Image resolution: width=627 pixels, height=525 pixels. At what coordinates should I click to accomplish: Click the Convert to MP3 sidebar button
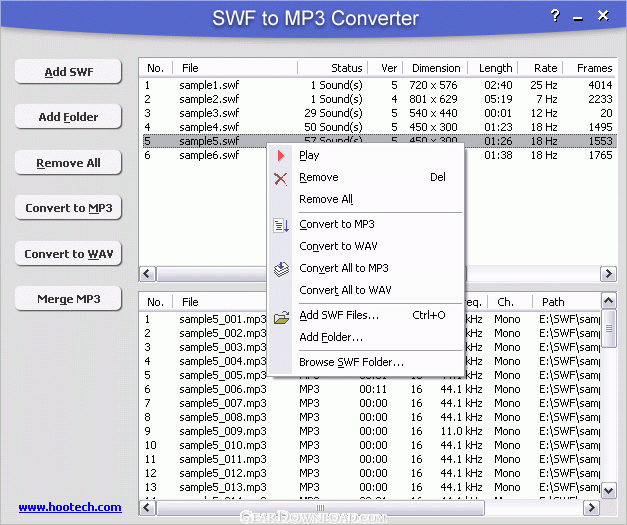pos(68,208)
